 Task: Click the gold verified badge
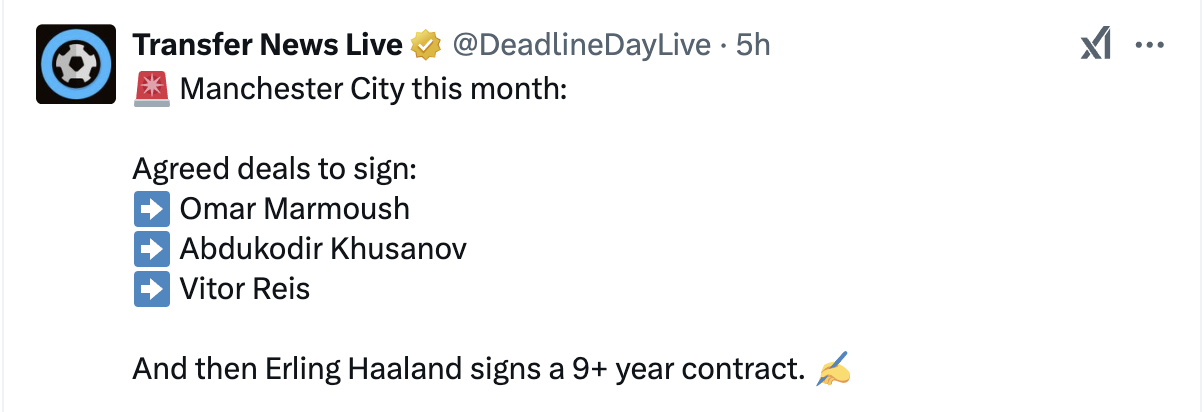pos(427,45)
